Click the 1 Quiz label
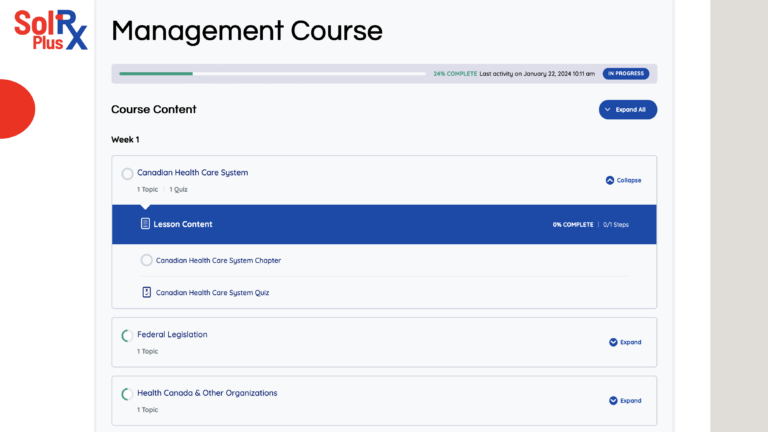This screenshot has width=768, height=432. click(178, 190)
